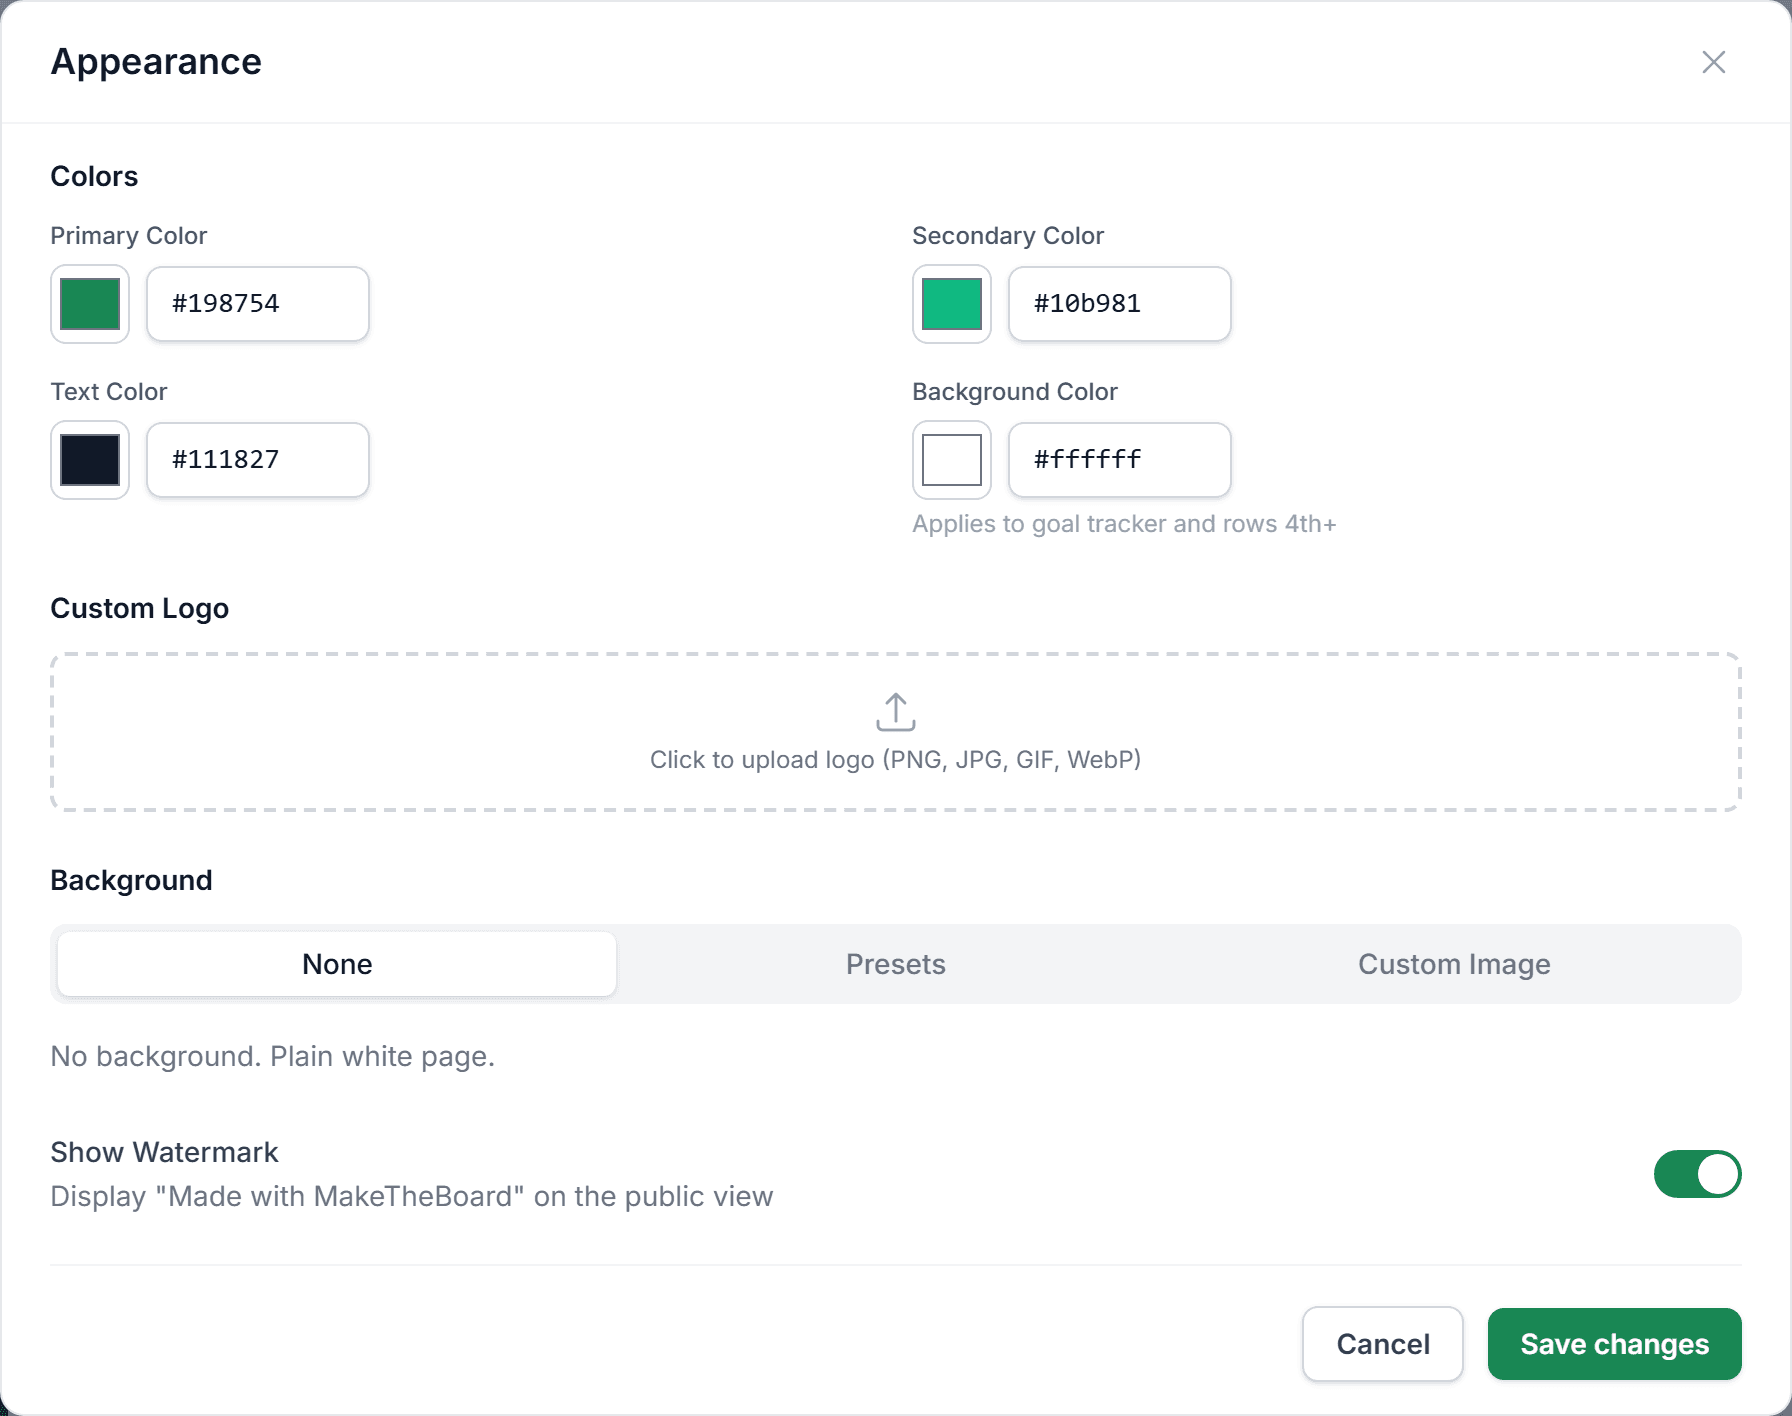Switch to the Custom Image tab

pyautogui.click(x=1454, y=963)
